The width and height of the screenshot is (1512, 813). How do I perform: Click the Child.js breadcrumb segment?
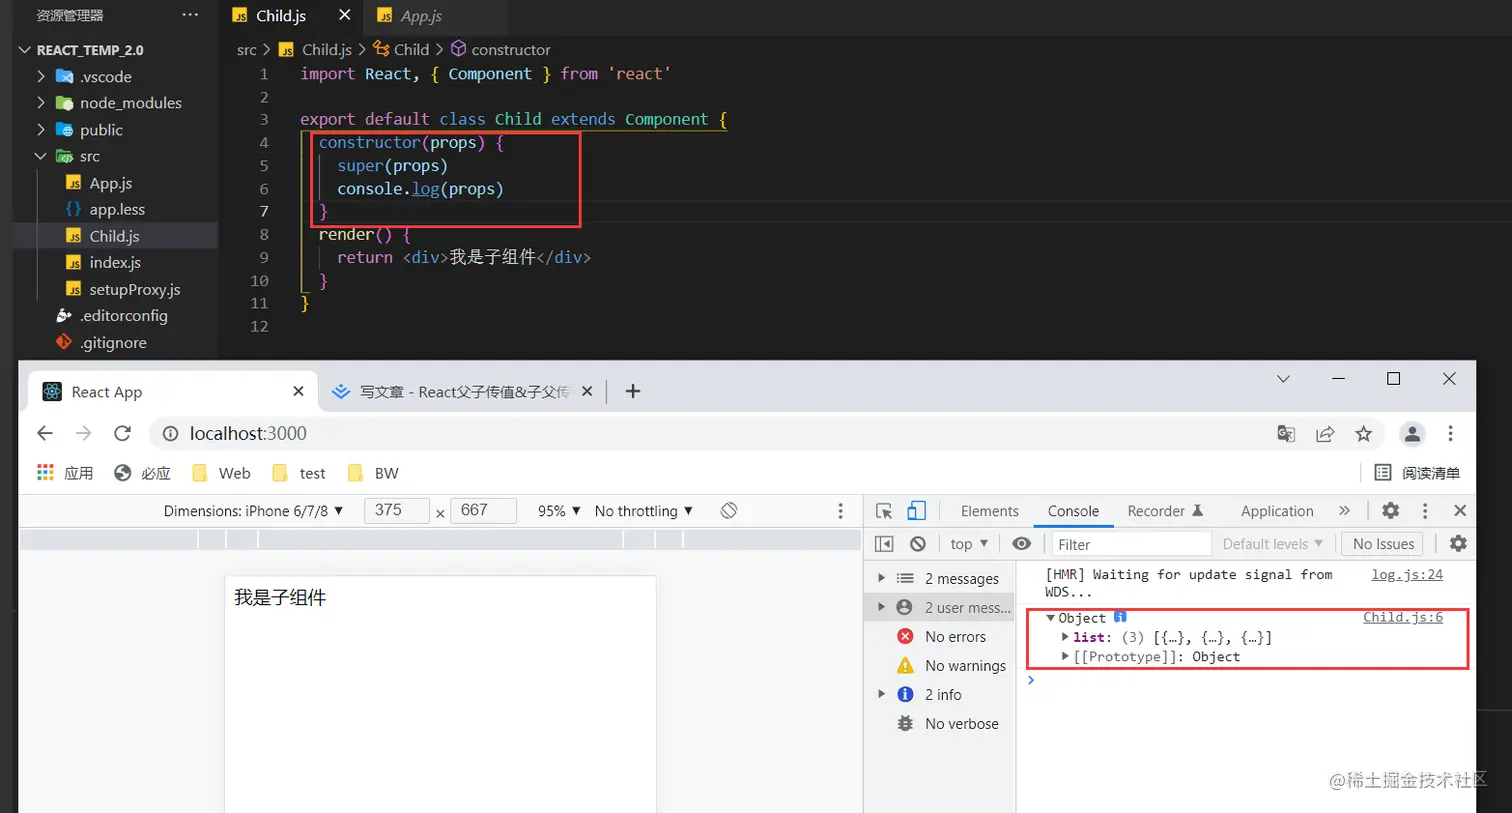click(x=326, y=49)
